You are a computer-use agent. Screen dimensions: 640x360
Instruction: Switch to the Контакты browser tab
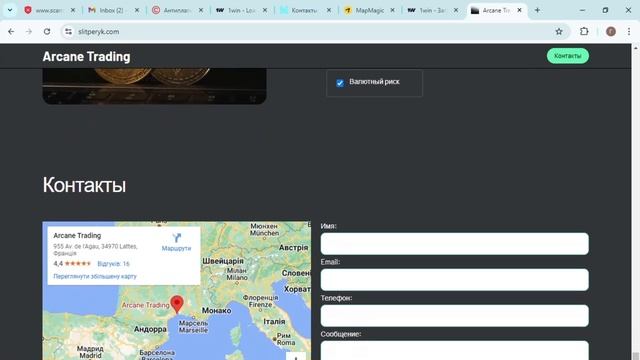pos(306,10)
